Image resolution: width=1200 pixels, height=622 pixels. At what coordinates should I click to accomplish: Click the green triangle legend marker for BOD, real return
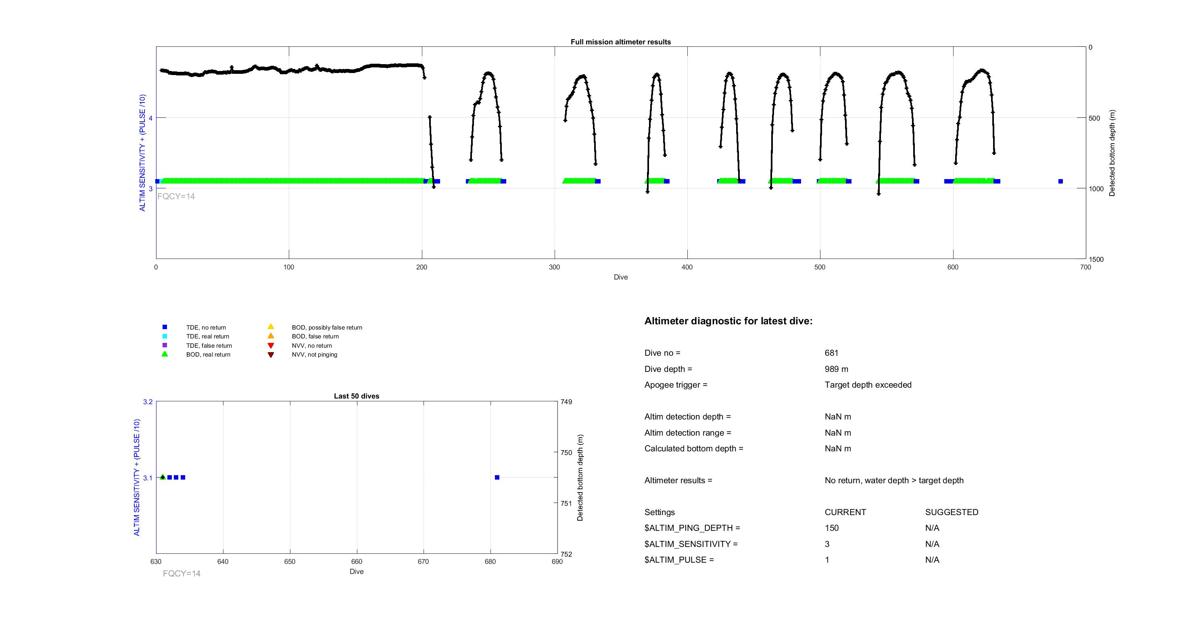click(164, 354)
